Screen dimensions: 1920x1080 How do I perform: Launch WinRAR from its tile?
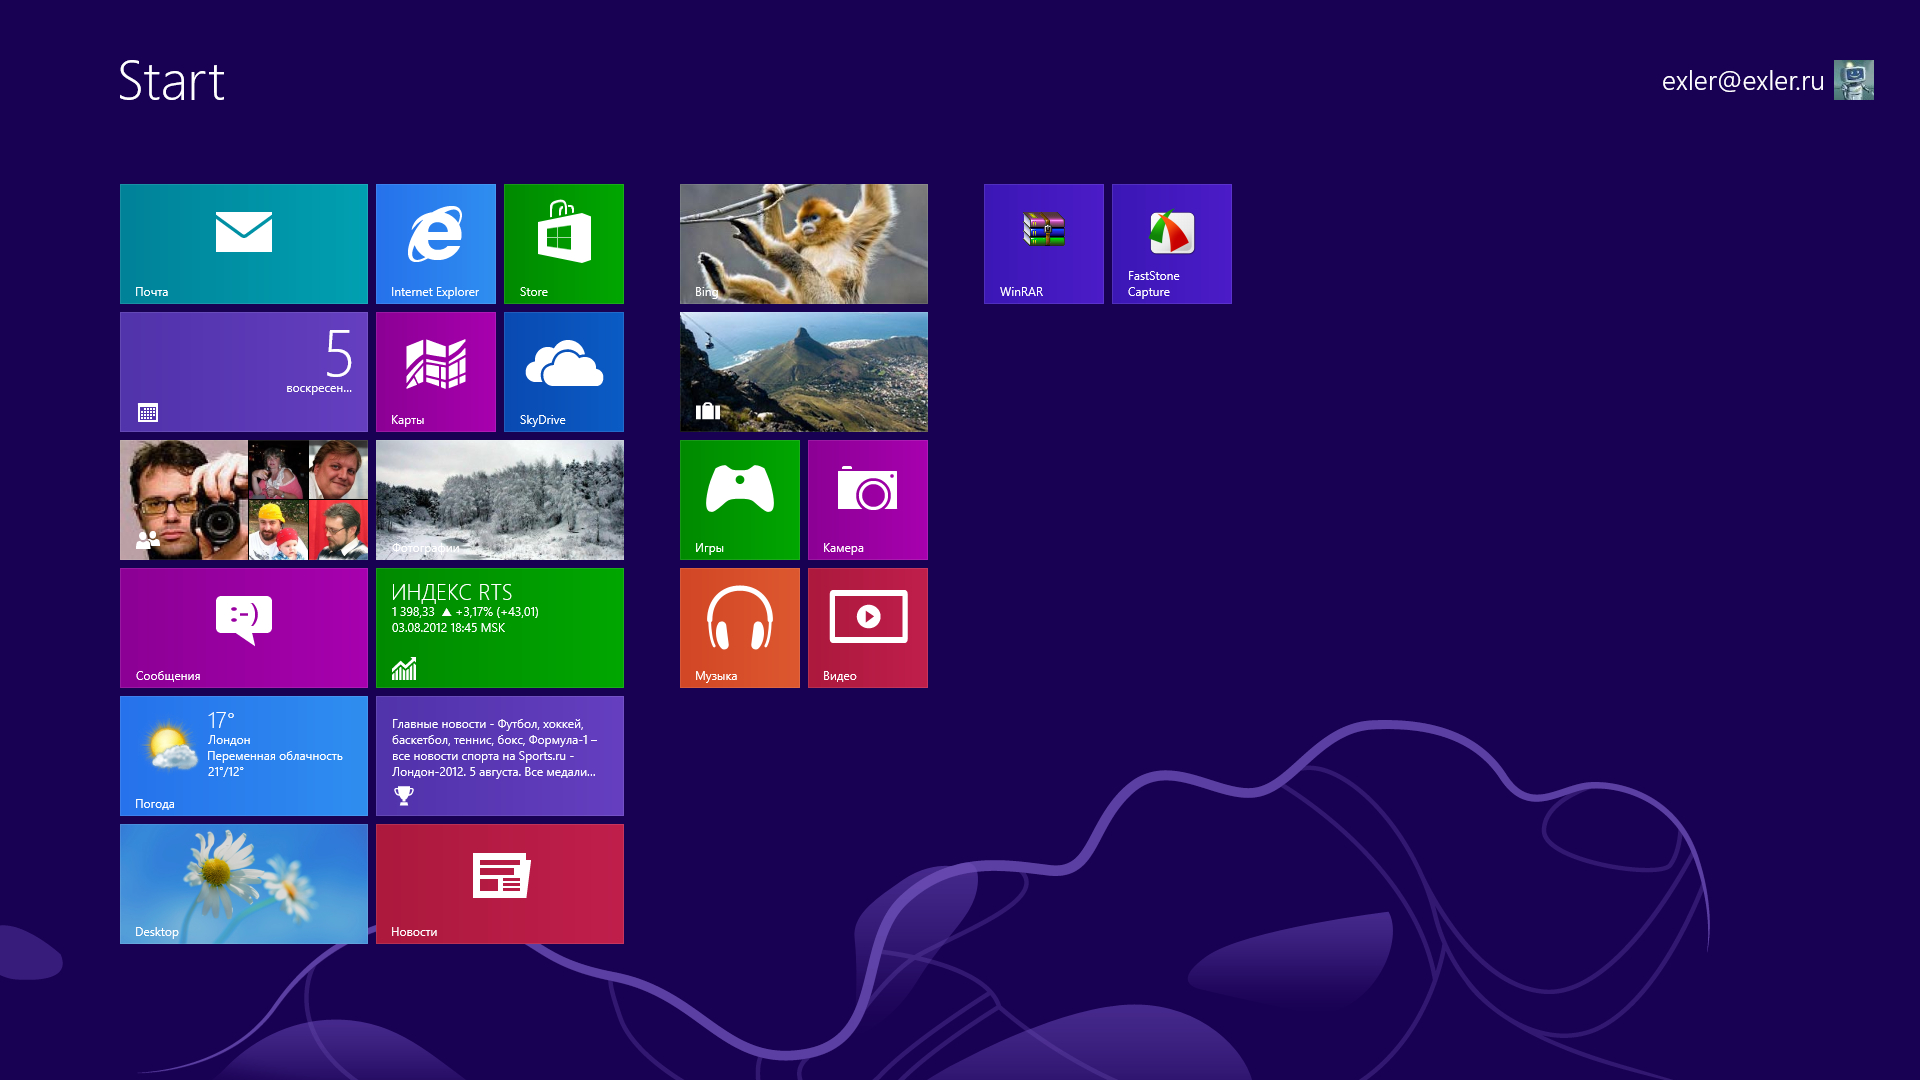1043,243
